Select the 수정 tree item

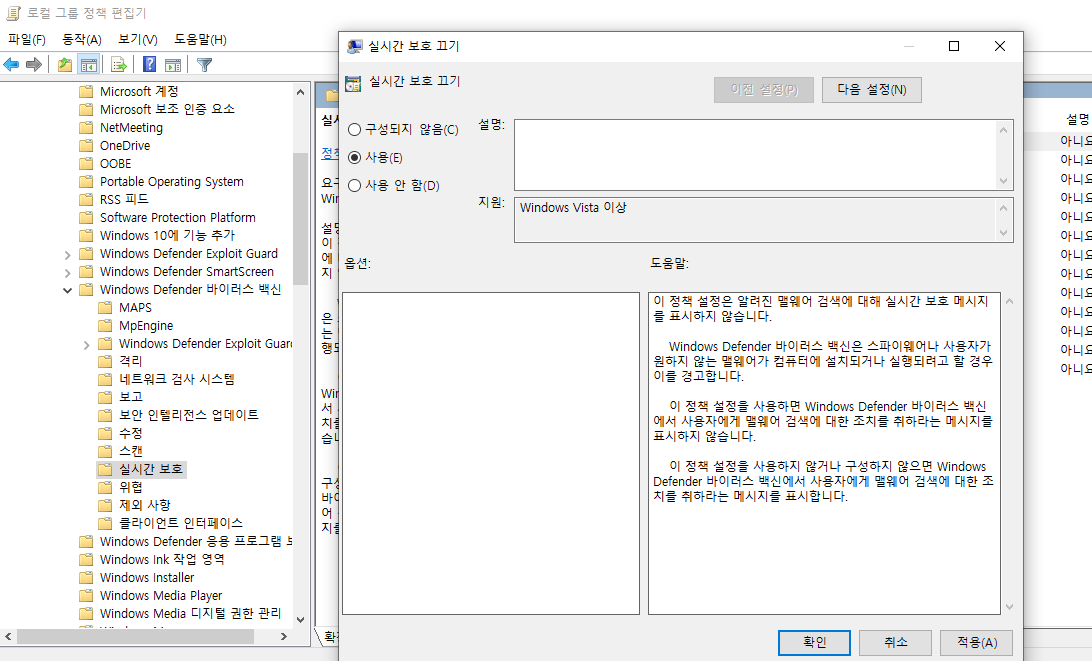pos(130,433)
